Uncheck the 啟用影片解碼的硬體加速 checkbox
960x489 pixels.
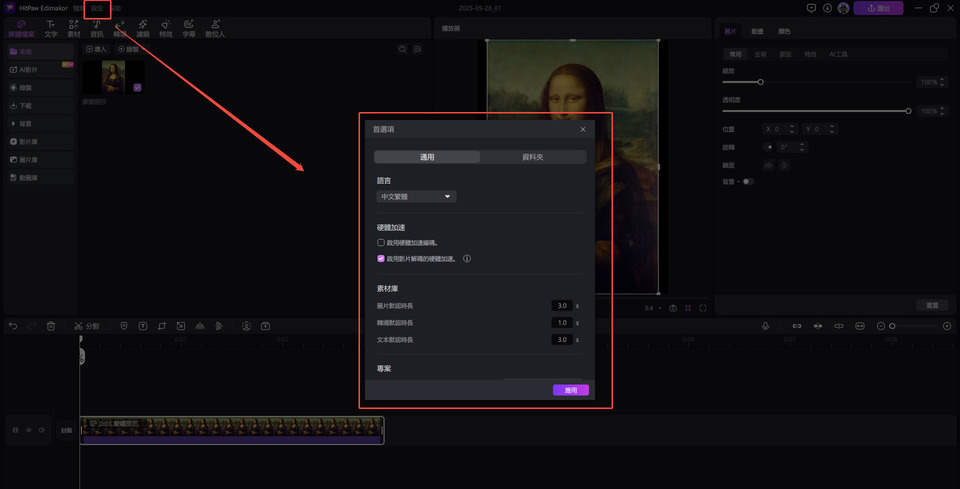pyautogui.click(x=381, y=259)
